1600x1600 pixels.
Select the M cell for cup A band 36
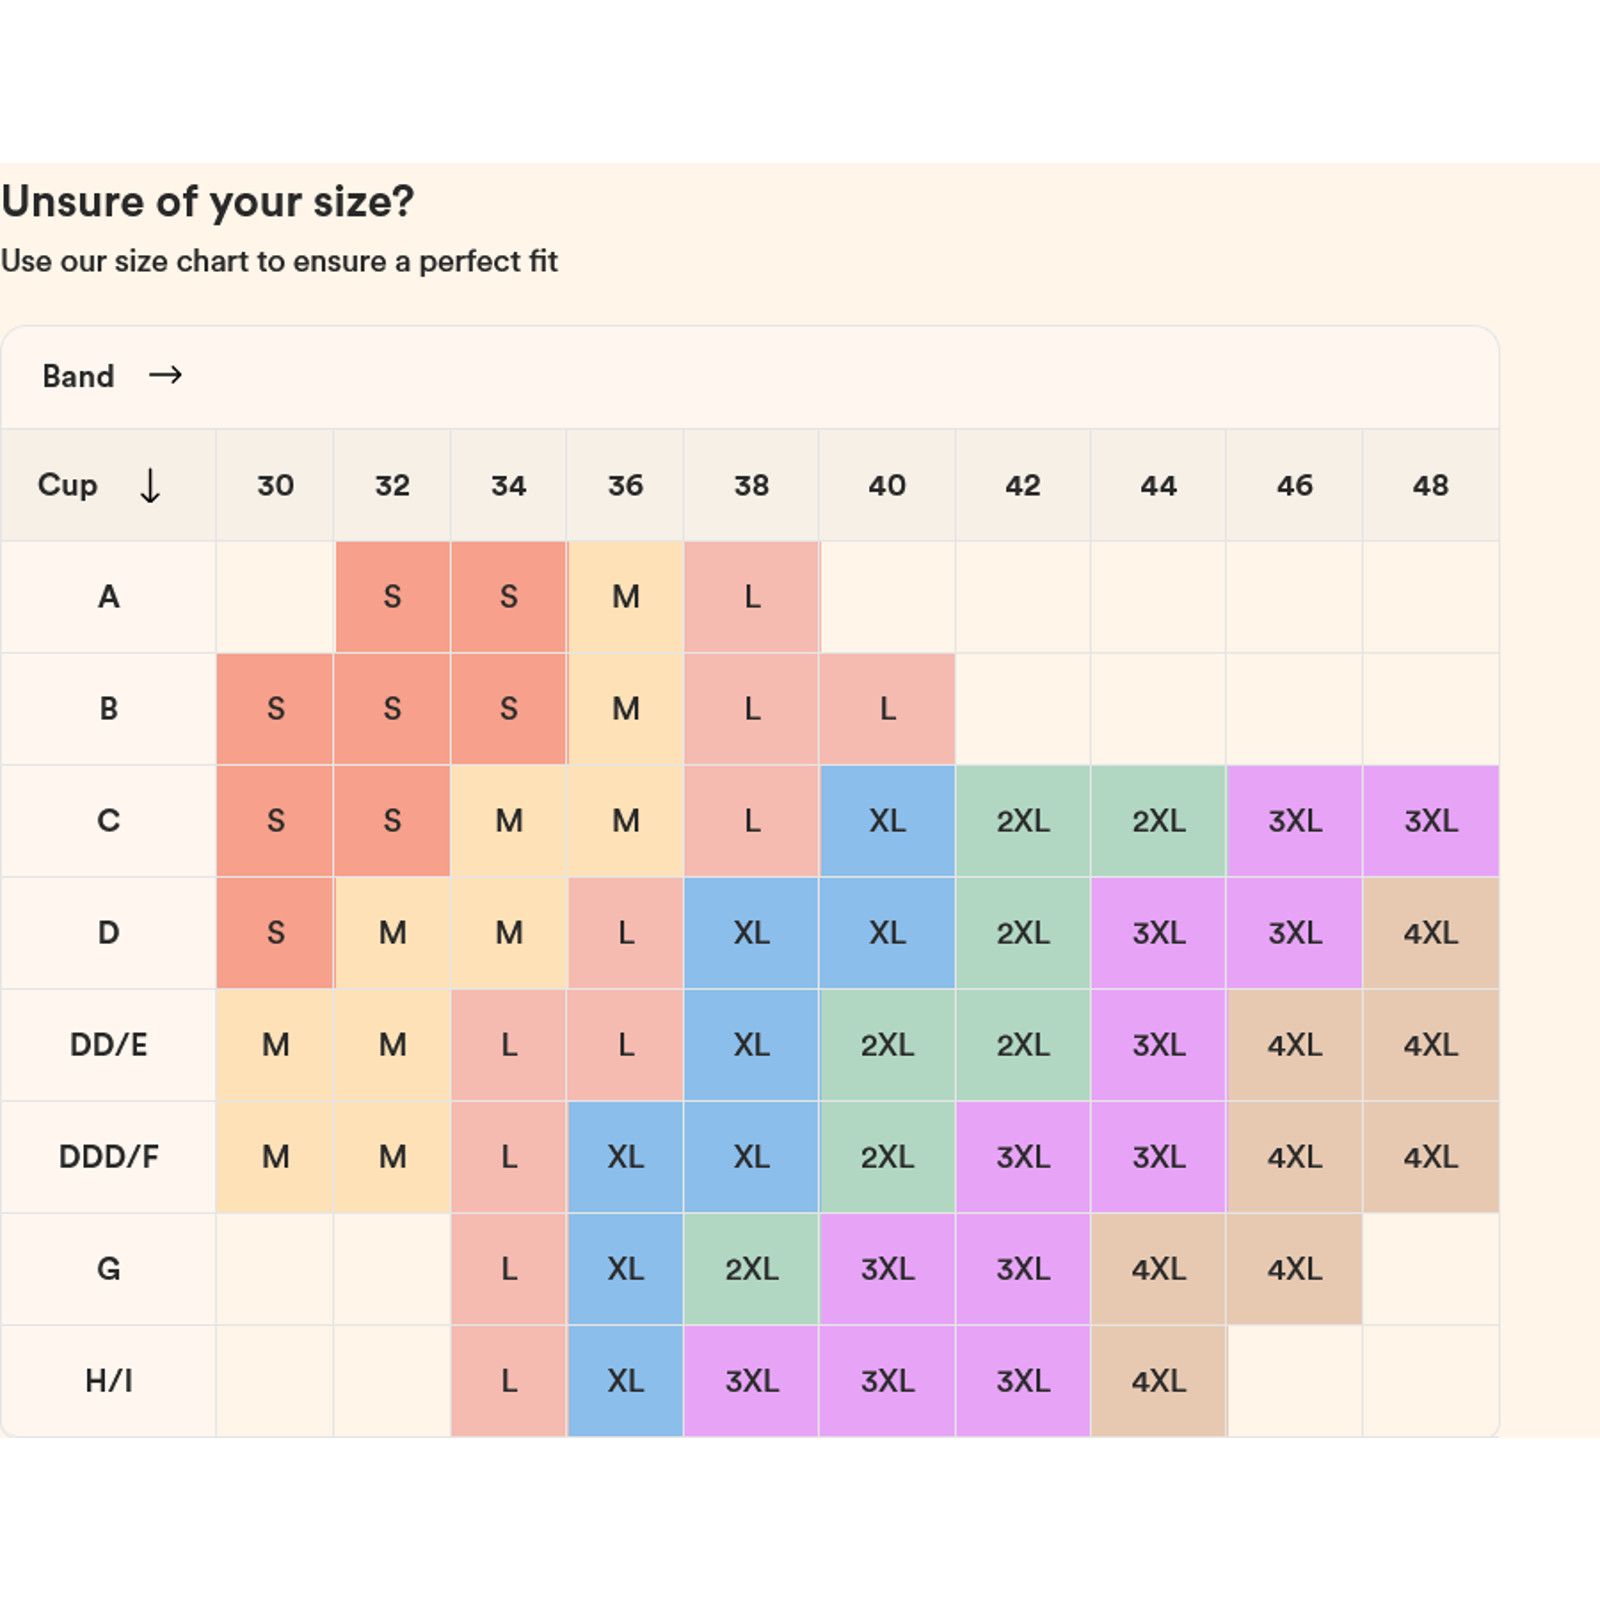(x=625, y=597)
